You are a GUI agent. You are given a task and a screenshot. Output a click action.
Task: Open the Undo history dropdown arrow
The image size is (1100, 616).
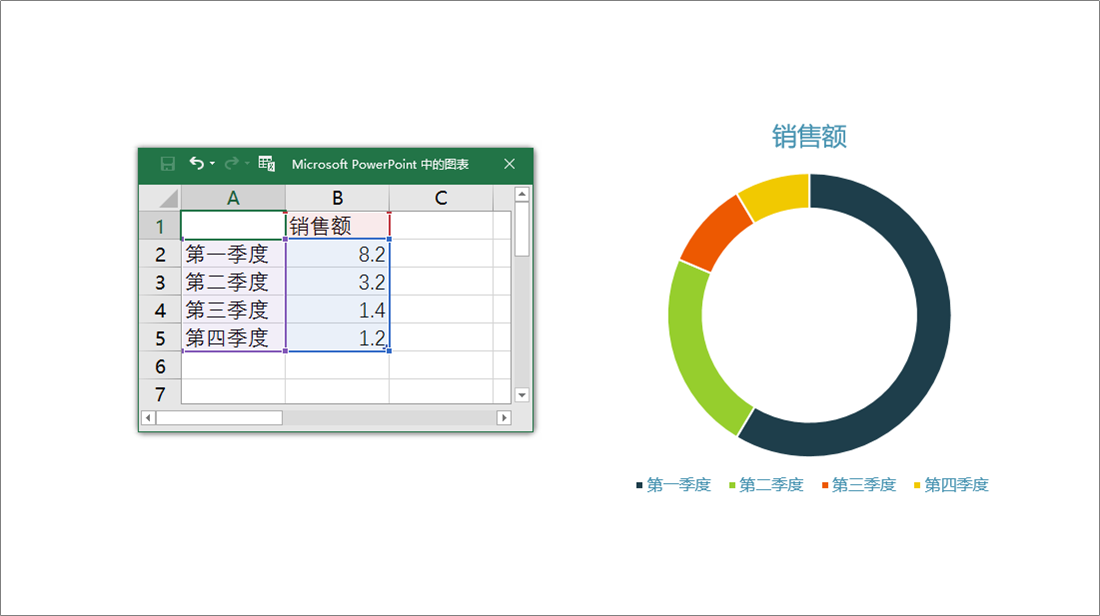coord(213,163)
